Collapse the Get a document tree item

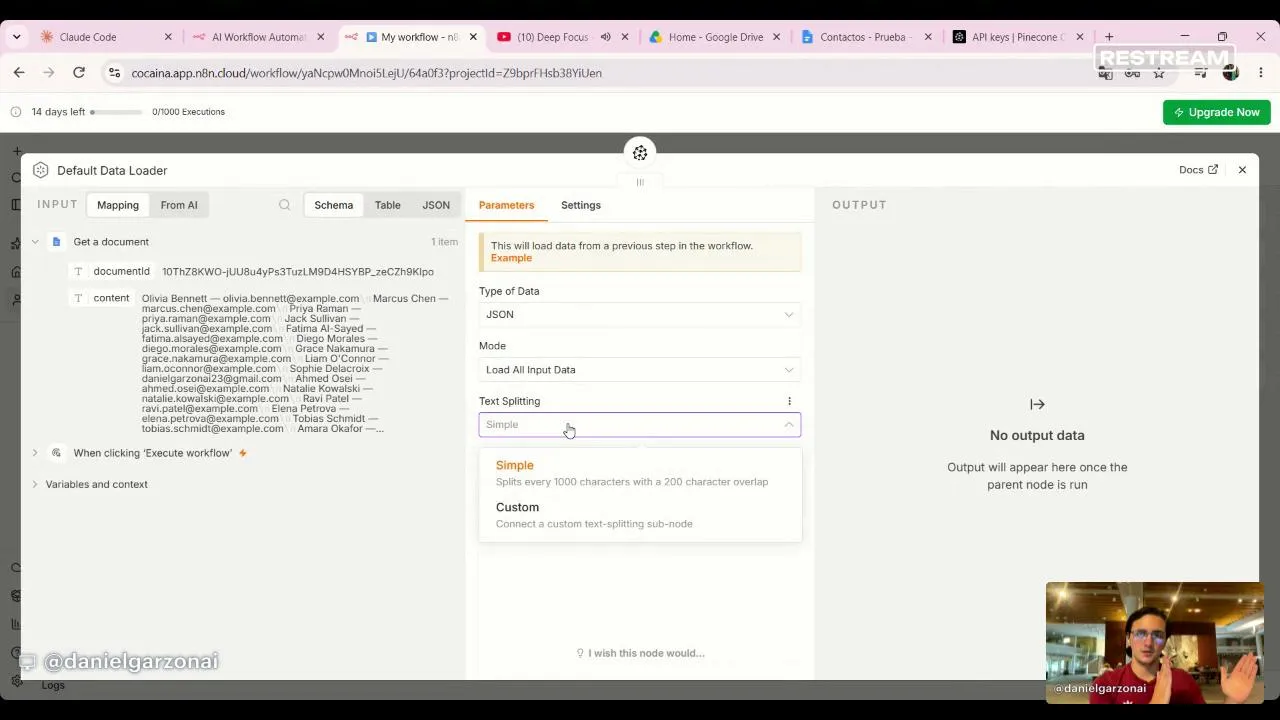pyautogui.click(x=35, y=242)
